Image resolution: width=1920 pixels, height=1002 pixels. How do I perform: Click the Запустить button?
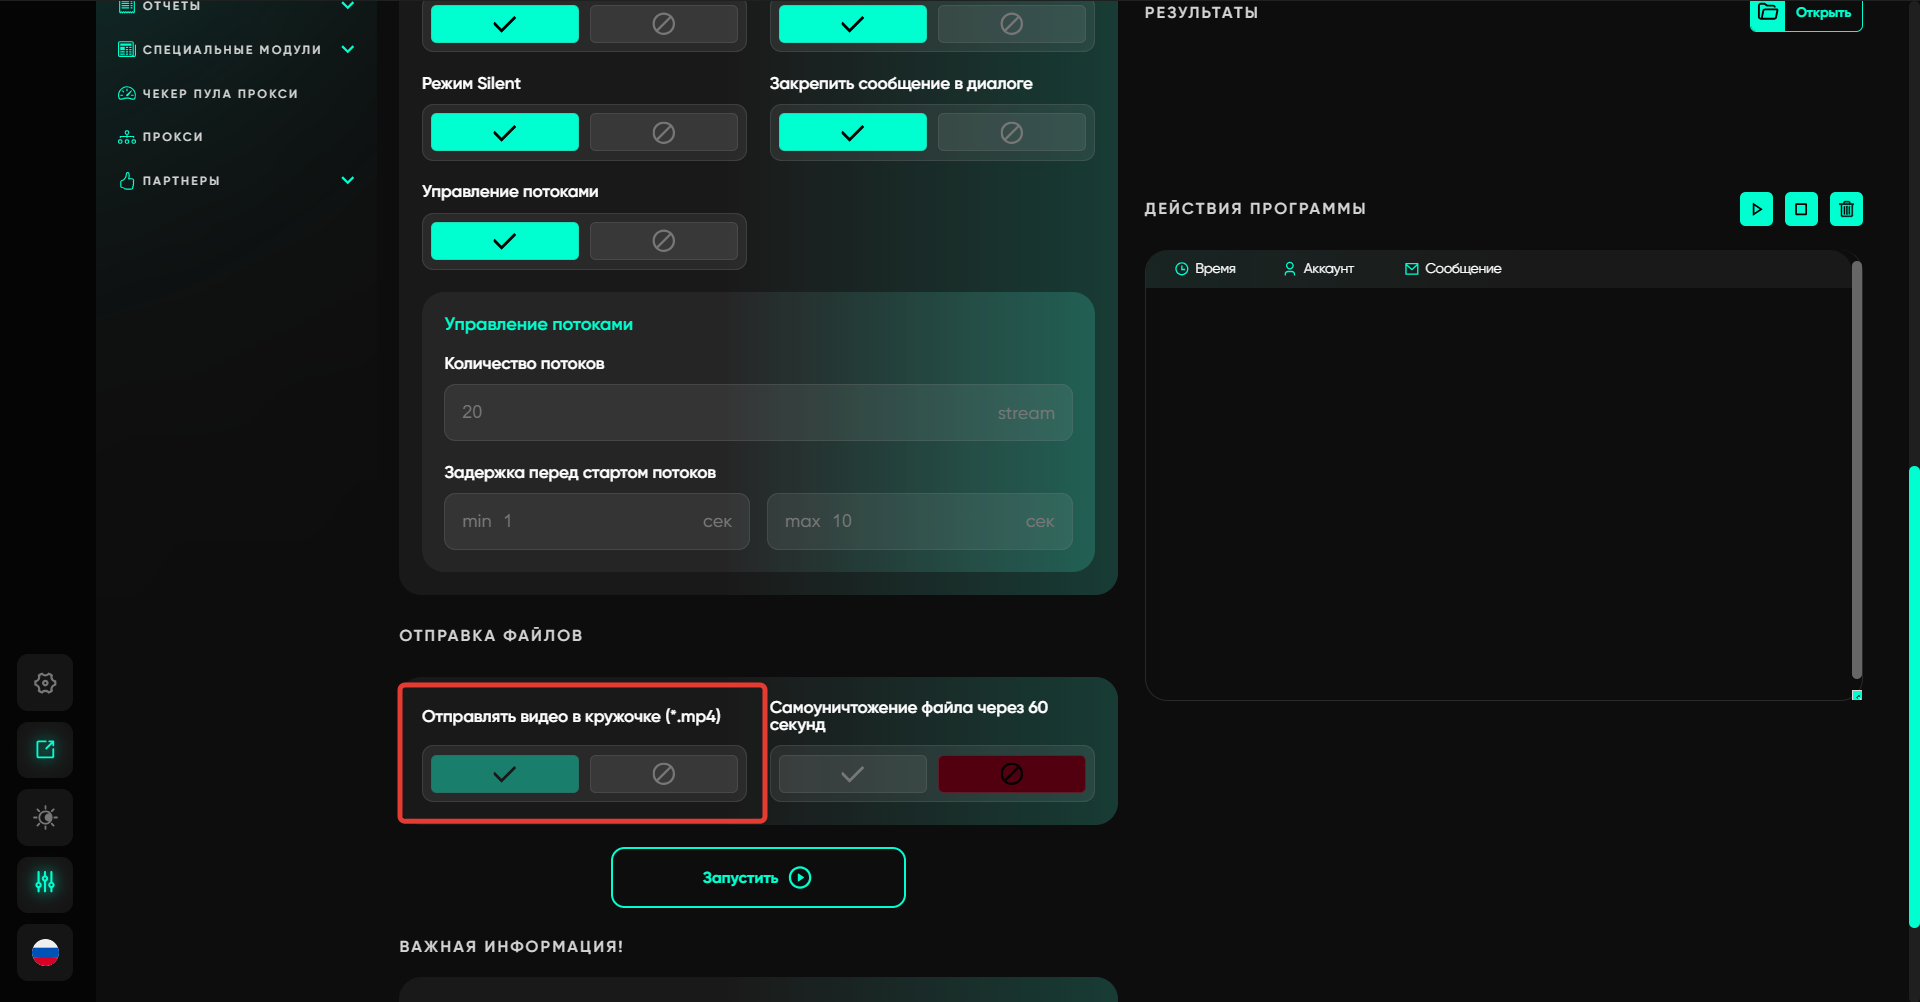758,877
